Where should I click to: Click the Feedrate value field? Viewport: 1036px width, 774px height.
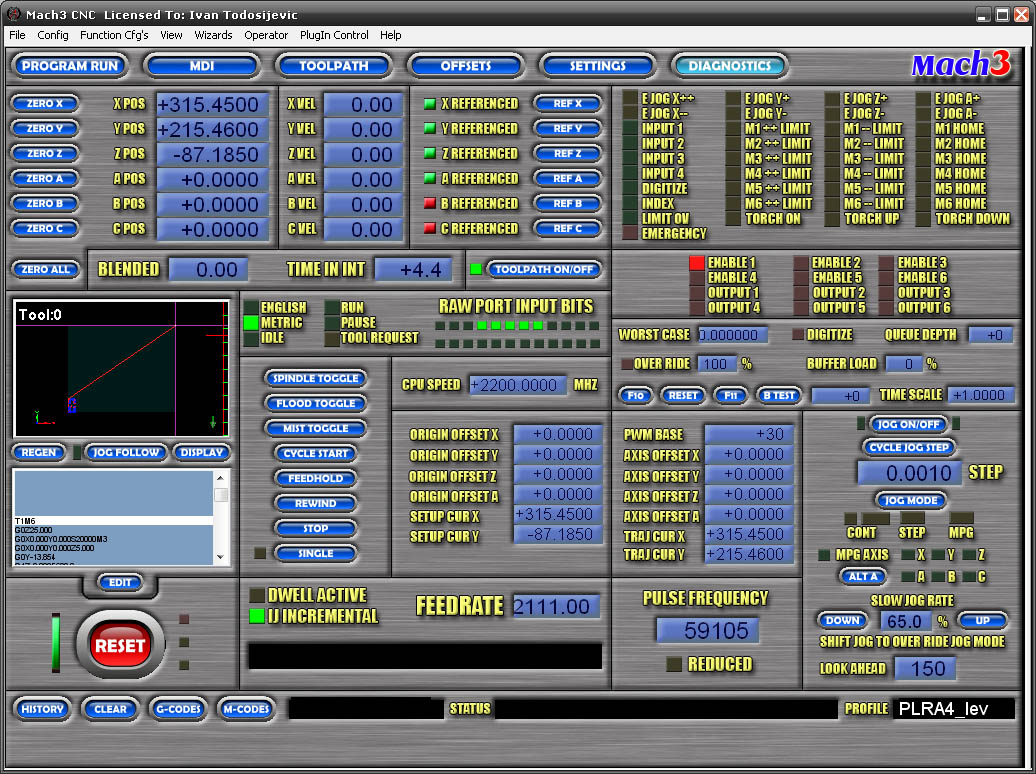(556, 606)
